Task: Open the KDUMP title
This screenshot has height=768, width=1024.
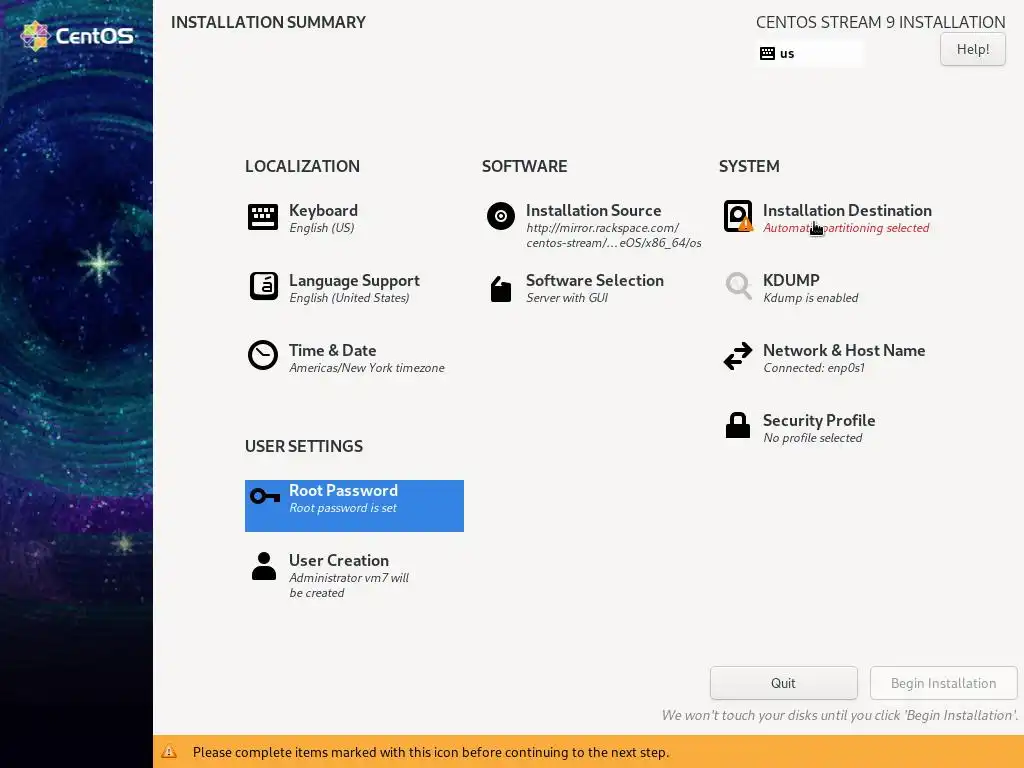Action: (791, 280)
